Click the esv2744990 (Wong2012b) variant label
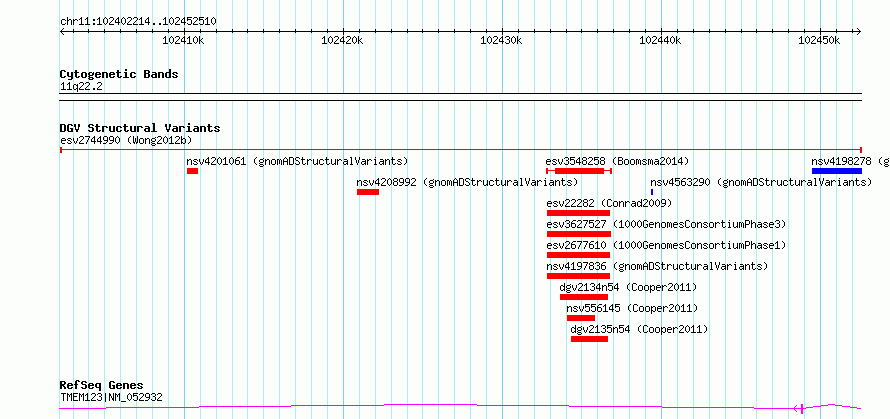Viewport: 890px width, 419px height. 128,140
